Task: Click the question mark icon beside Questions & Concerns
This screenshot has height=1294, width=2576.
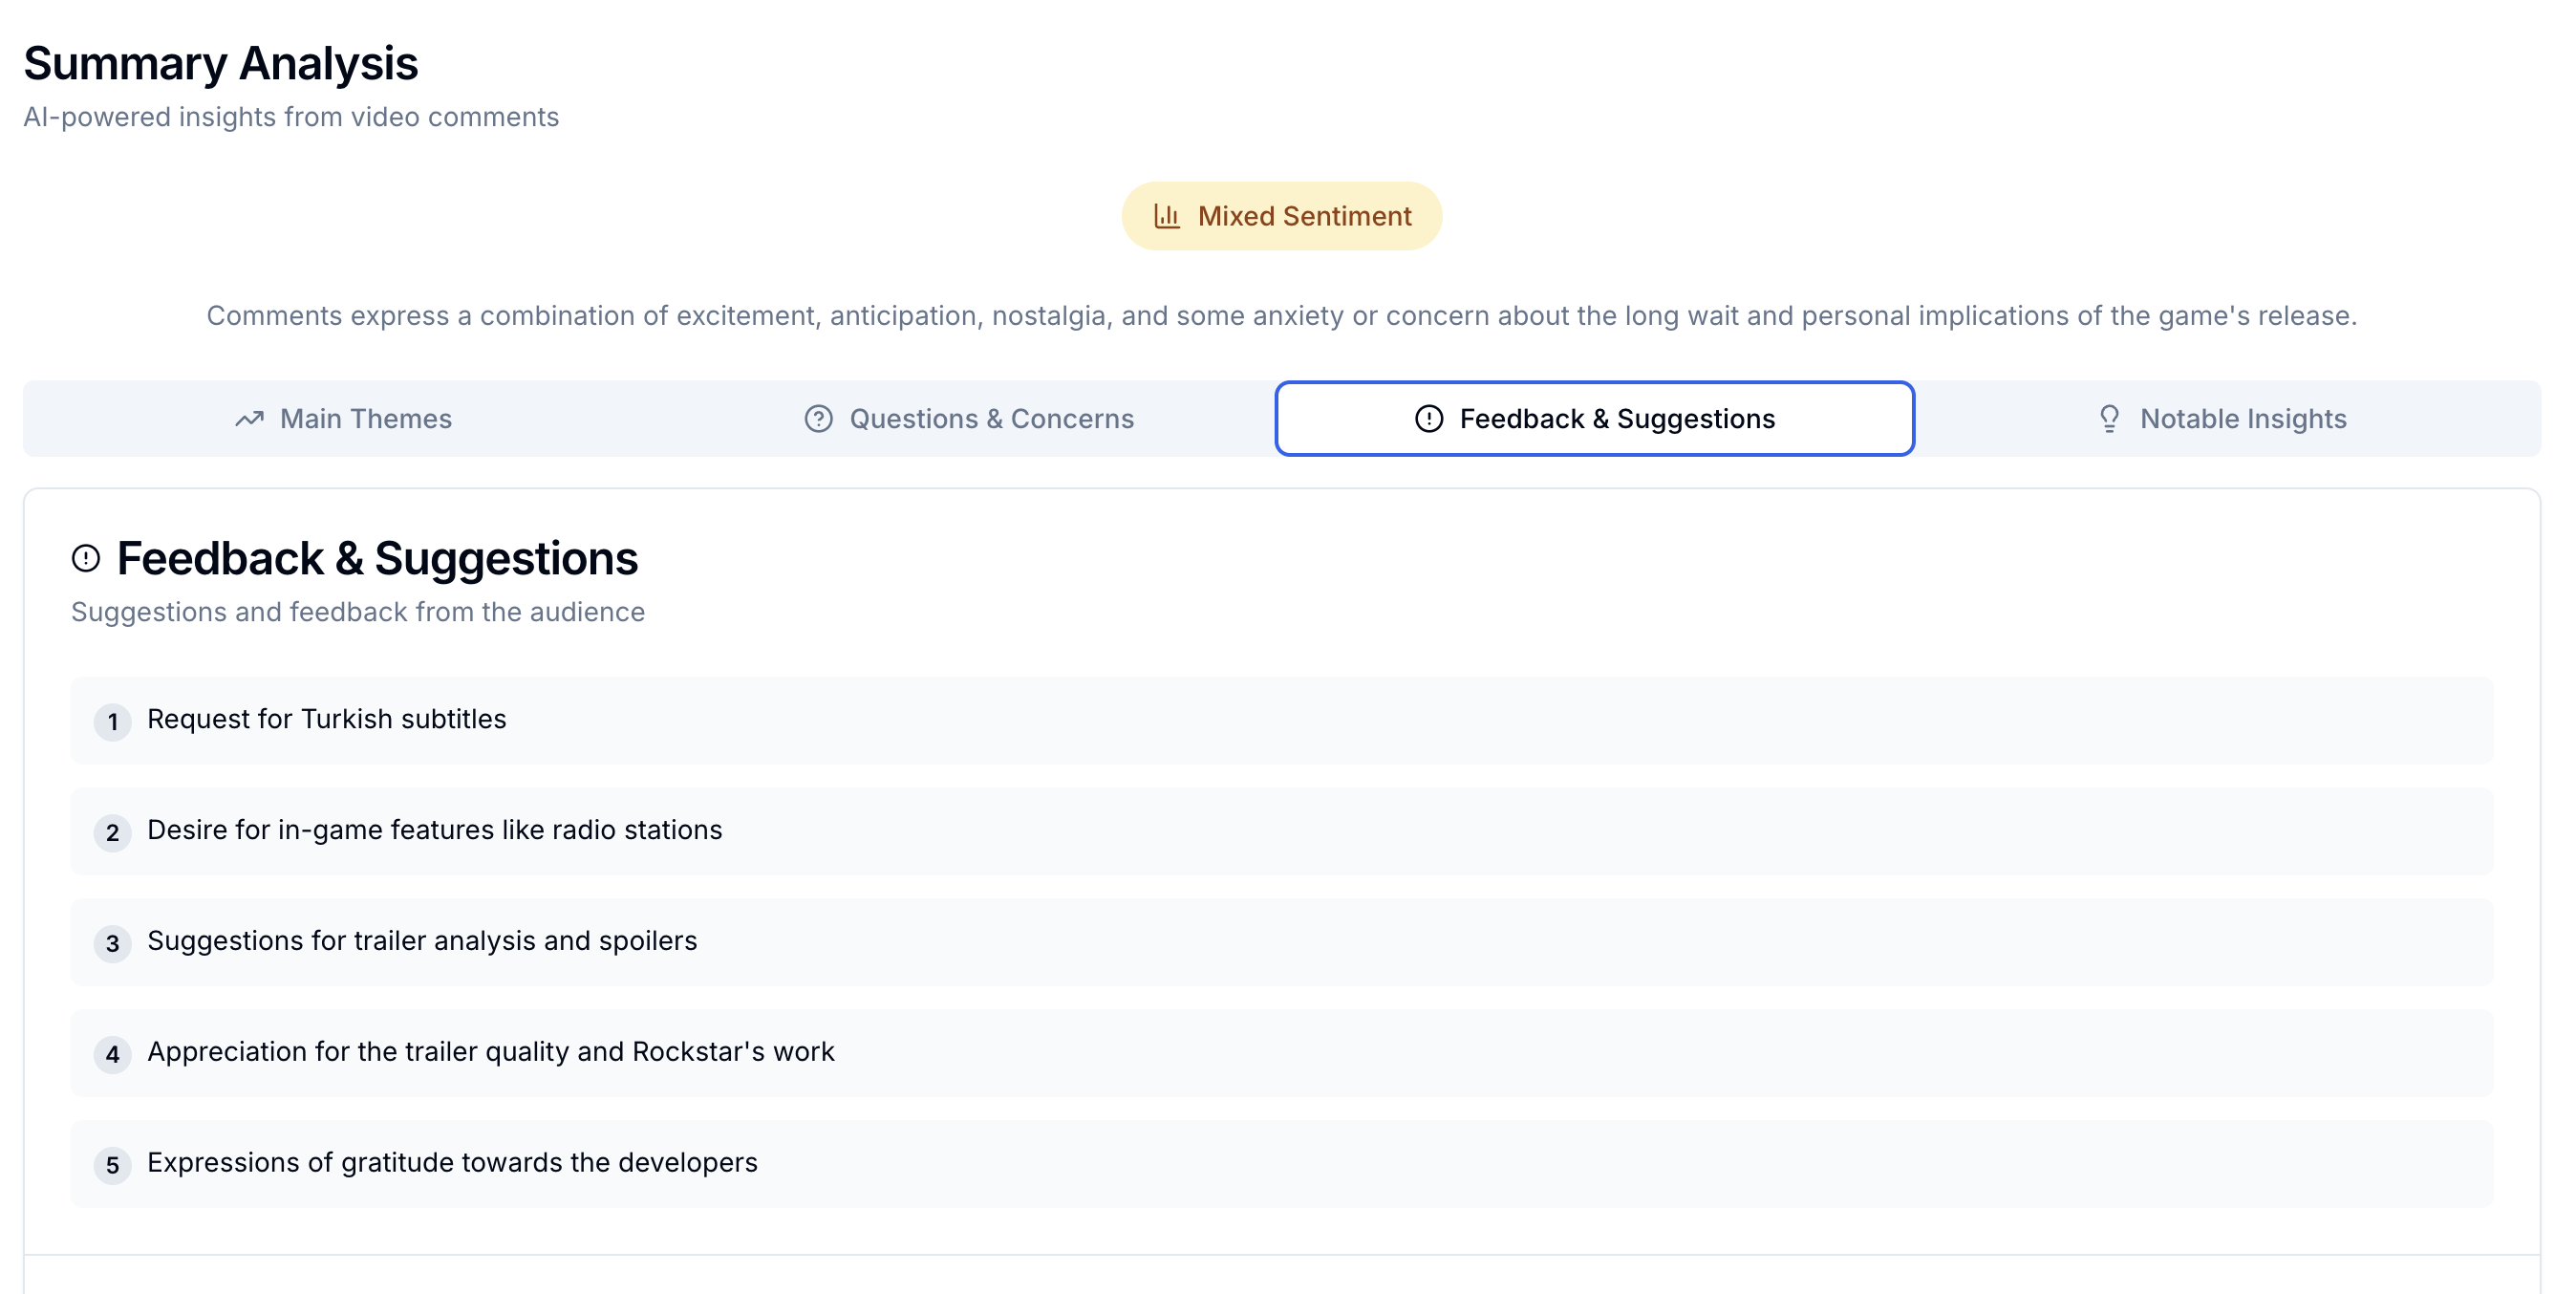Action: coord(818,419)
